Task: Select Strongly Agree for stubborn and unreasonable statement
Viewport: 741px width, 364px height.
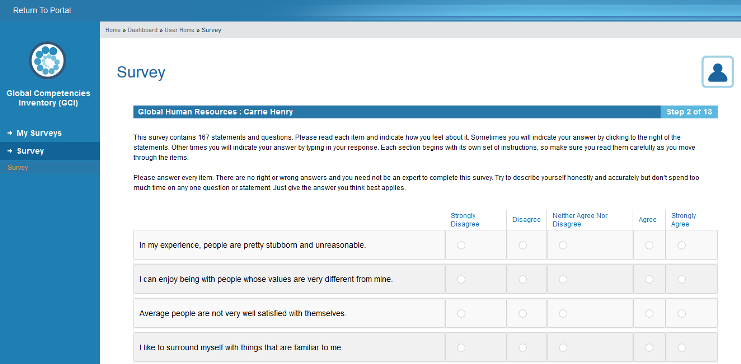Action: click(681, 245)
